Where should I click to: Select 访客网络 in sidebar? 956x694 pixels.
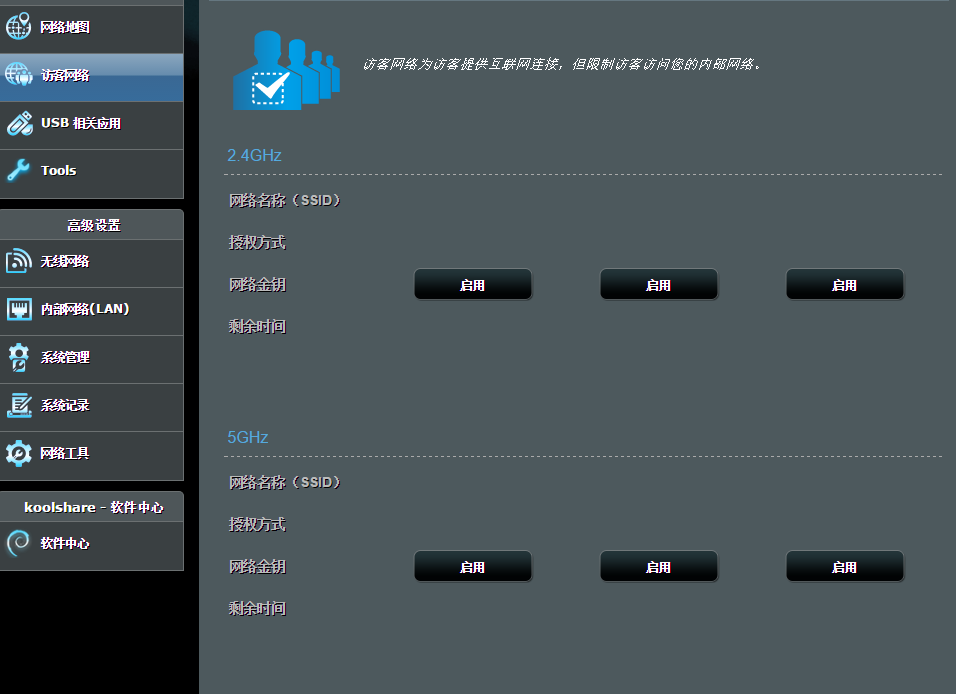pos(91,77)
